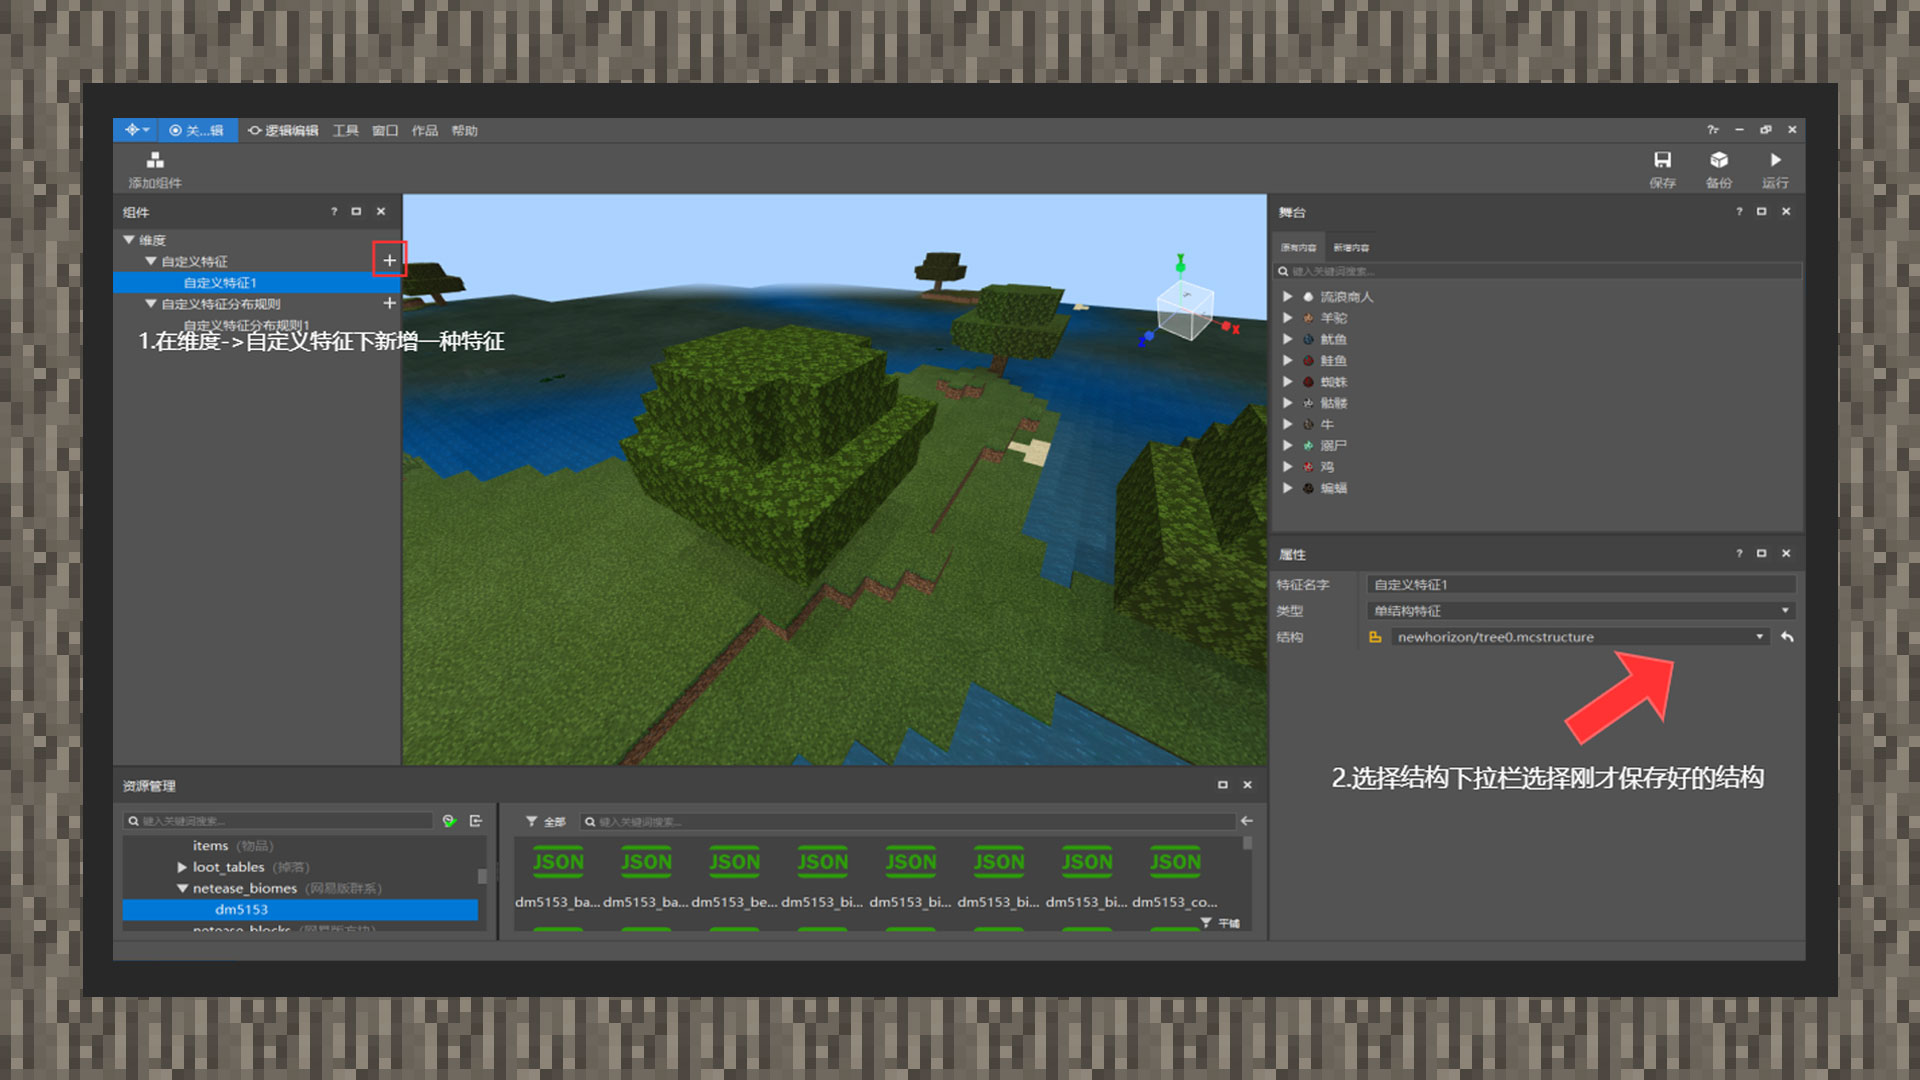Collapse the netease_biomes folder
1920x1080 pixels.
182,888
